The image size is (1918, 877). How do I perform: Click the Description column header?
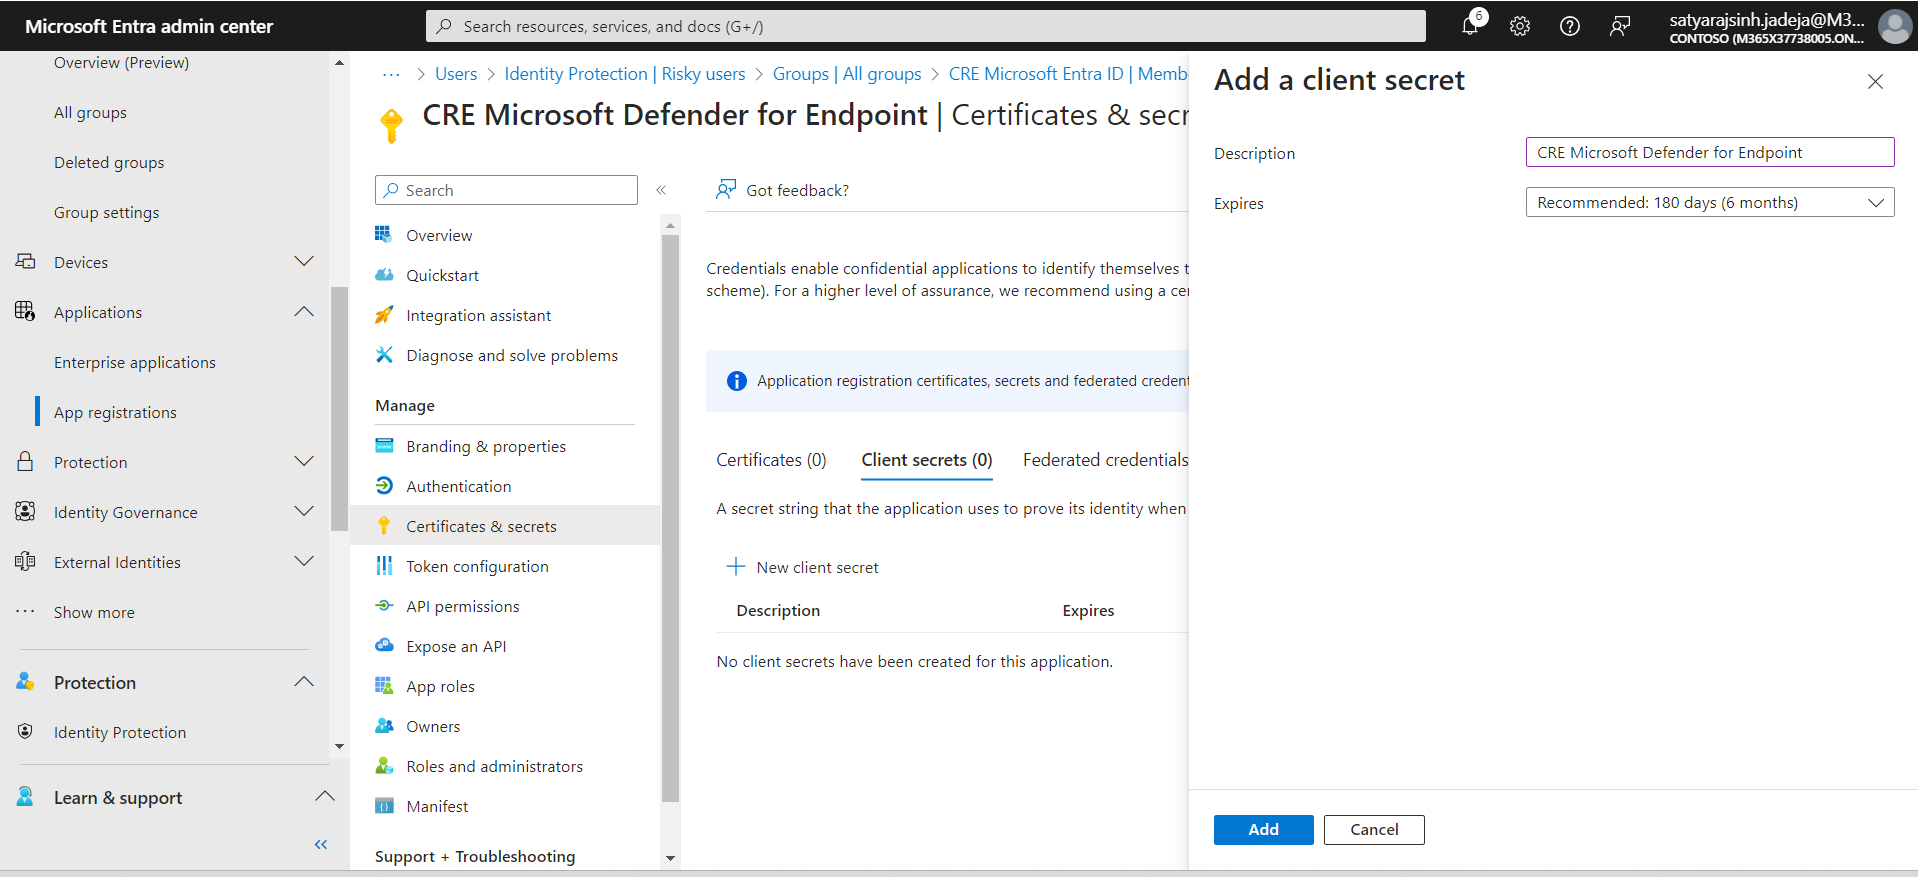[778, 611]
